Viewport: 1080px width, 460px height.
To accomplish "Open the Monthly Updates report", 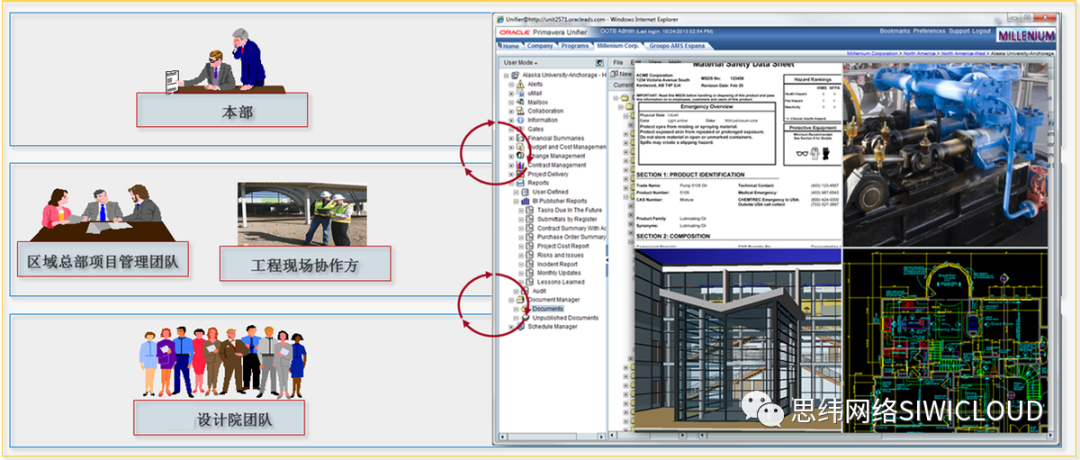I will [x=559, y=273].
